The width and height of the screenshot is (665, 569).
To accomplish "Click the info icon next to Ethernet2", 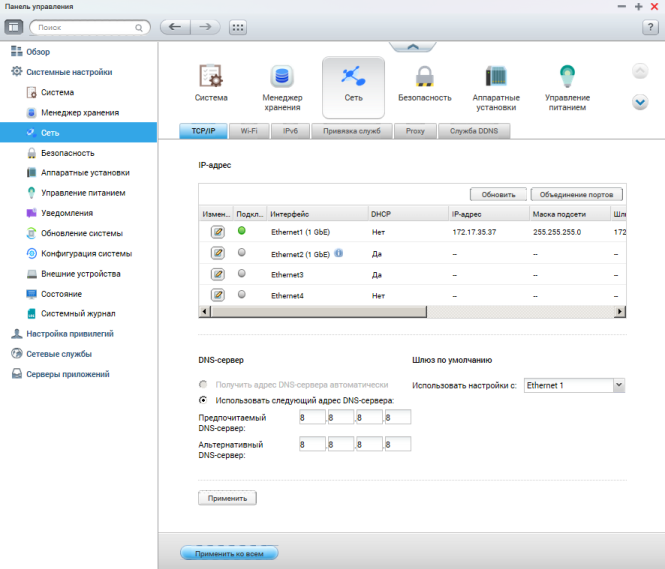I will coord(338,253).
